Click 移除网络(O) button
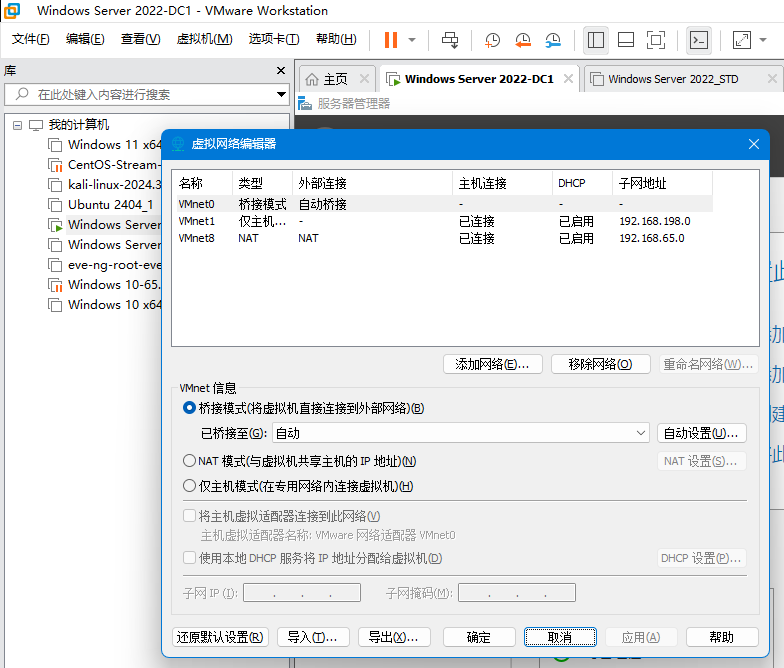784x668 pixels. coord(600,364)
